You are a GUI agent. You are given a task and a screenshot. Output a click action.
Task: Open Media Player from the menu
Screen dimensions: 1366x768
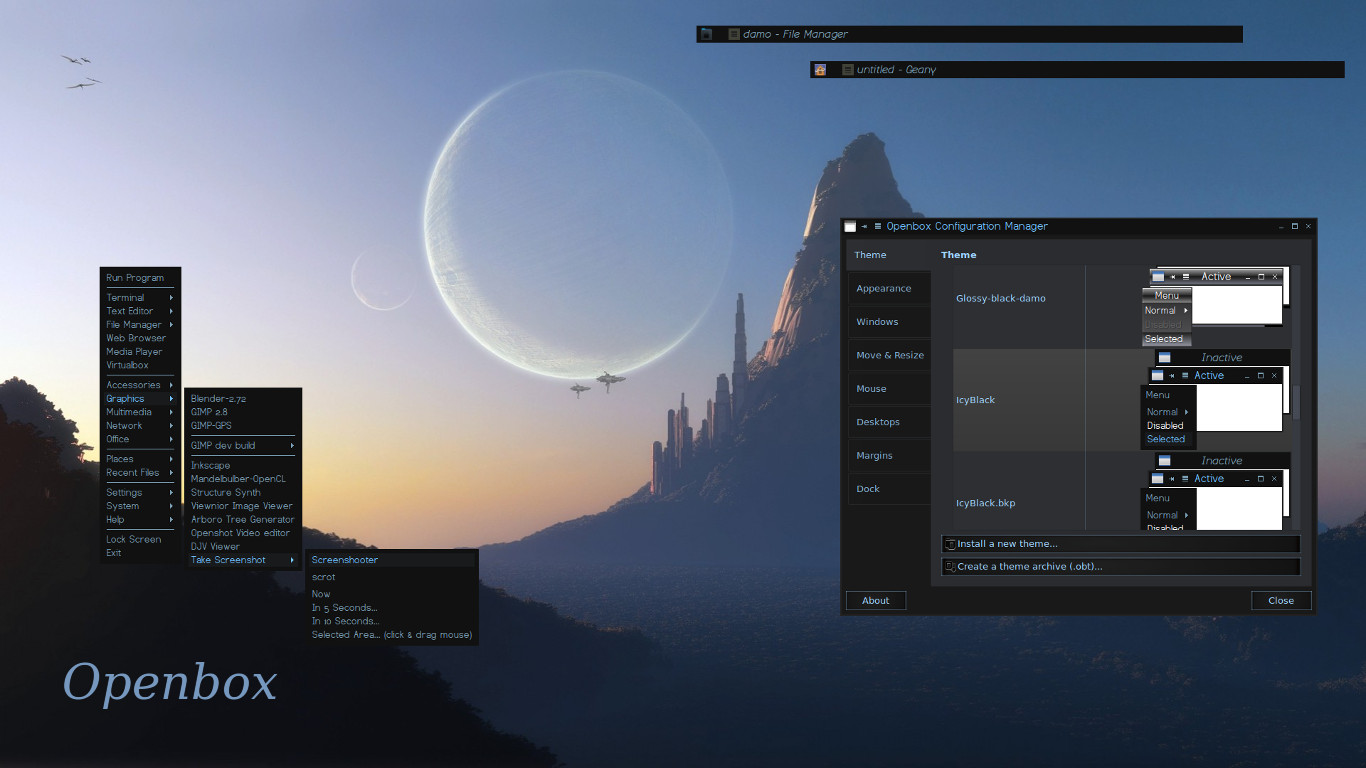pos(140,352)
